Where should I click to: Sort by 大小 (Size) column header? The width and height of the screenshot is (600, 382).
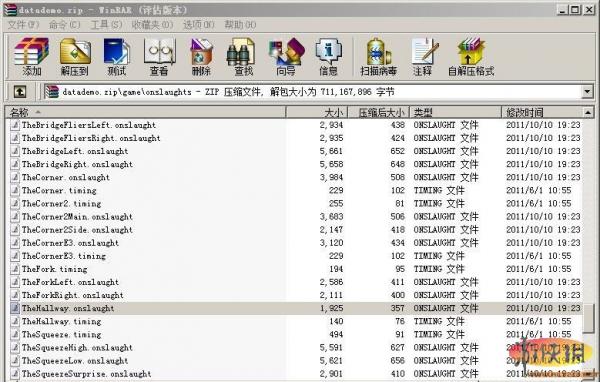(x=316, y=112)
